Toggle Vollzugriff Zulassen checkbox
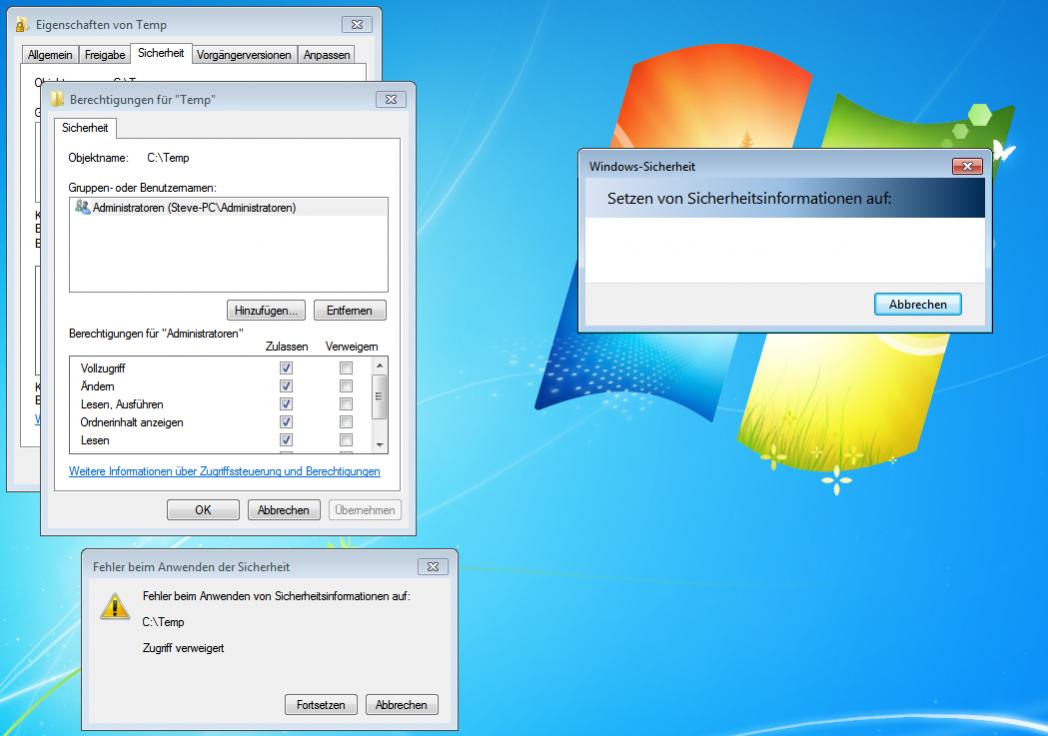This screenshot has width=1048, height=736. click(286, 368)
